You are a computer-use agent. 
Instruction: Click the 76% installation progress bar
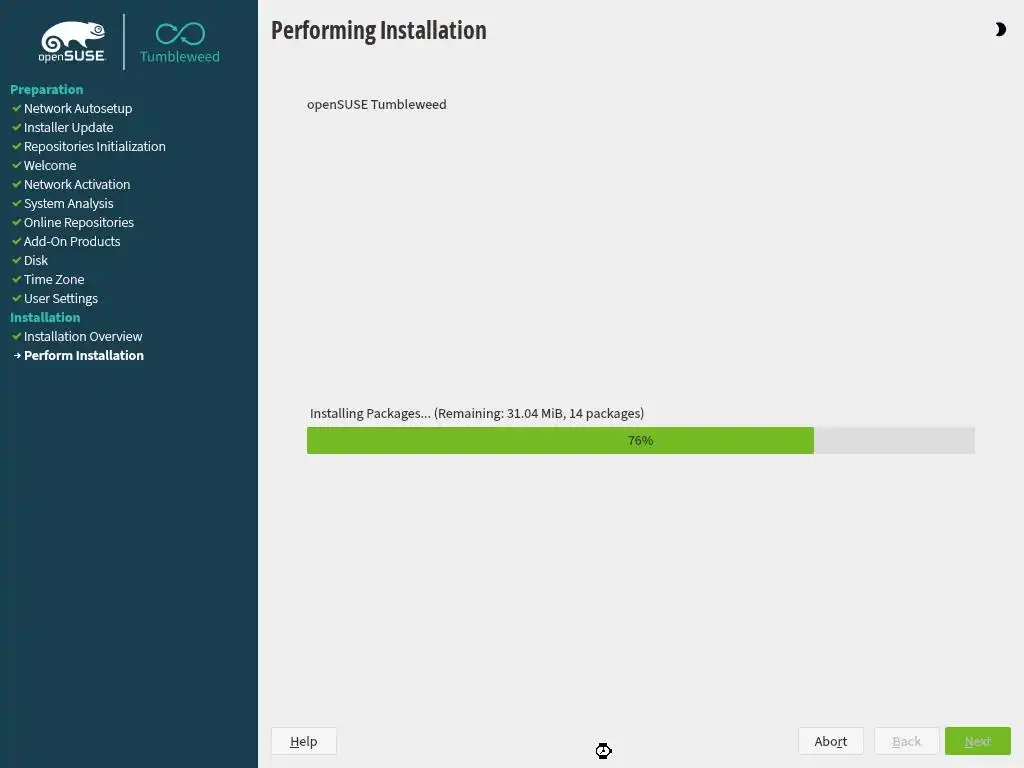(641, 441)
